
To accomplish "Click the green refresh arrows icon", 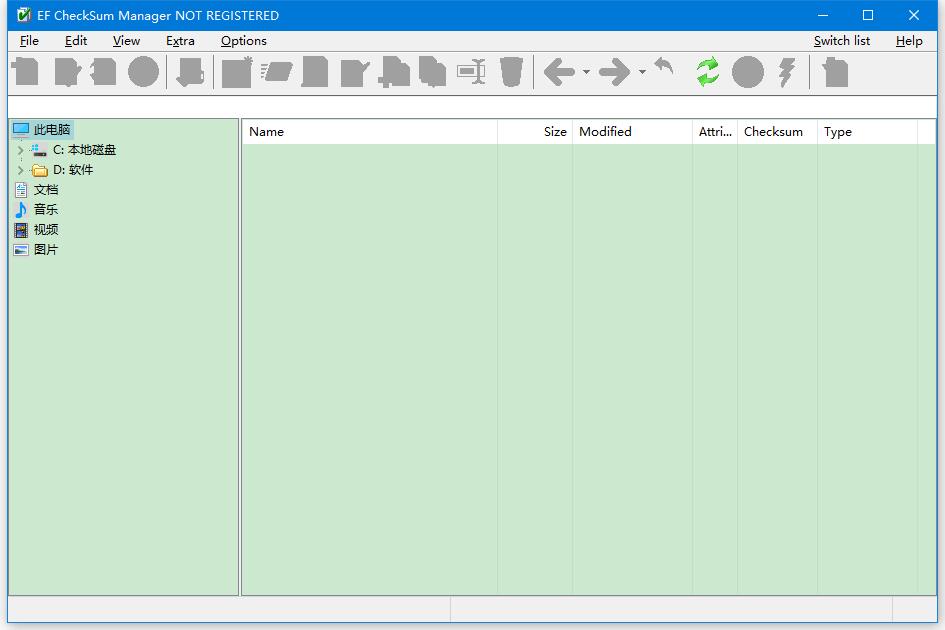I will click(x=708, y=72).
